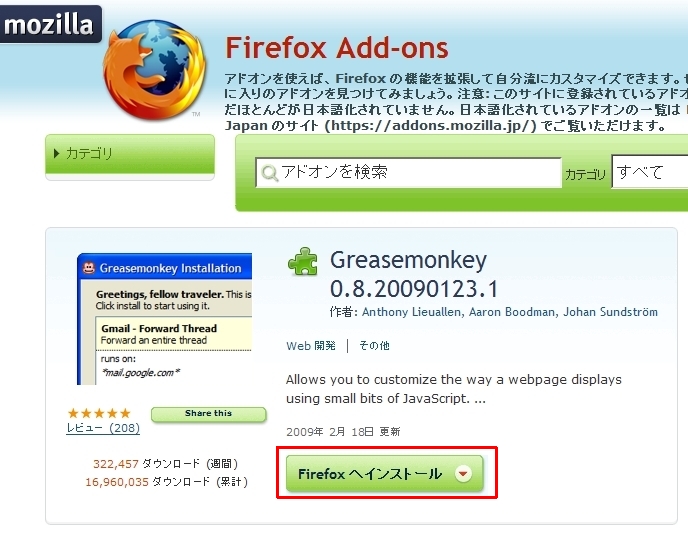
Task: Open the Web 開発 category link
Action: pyautogui.click(x=311, y=346)
